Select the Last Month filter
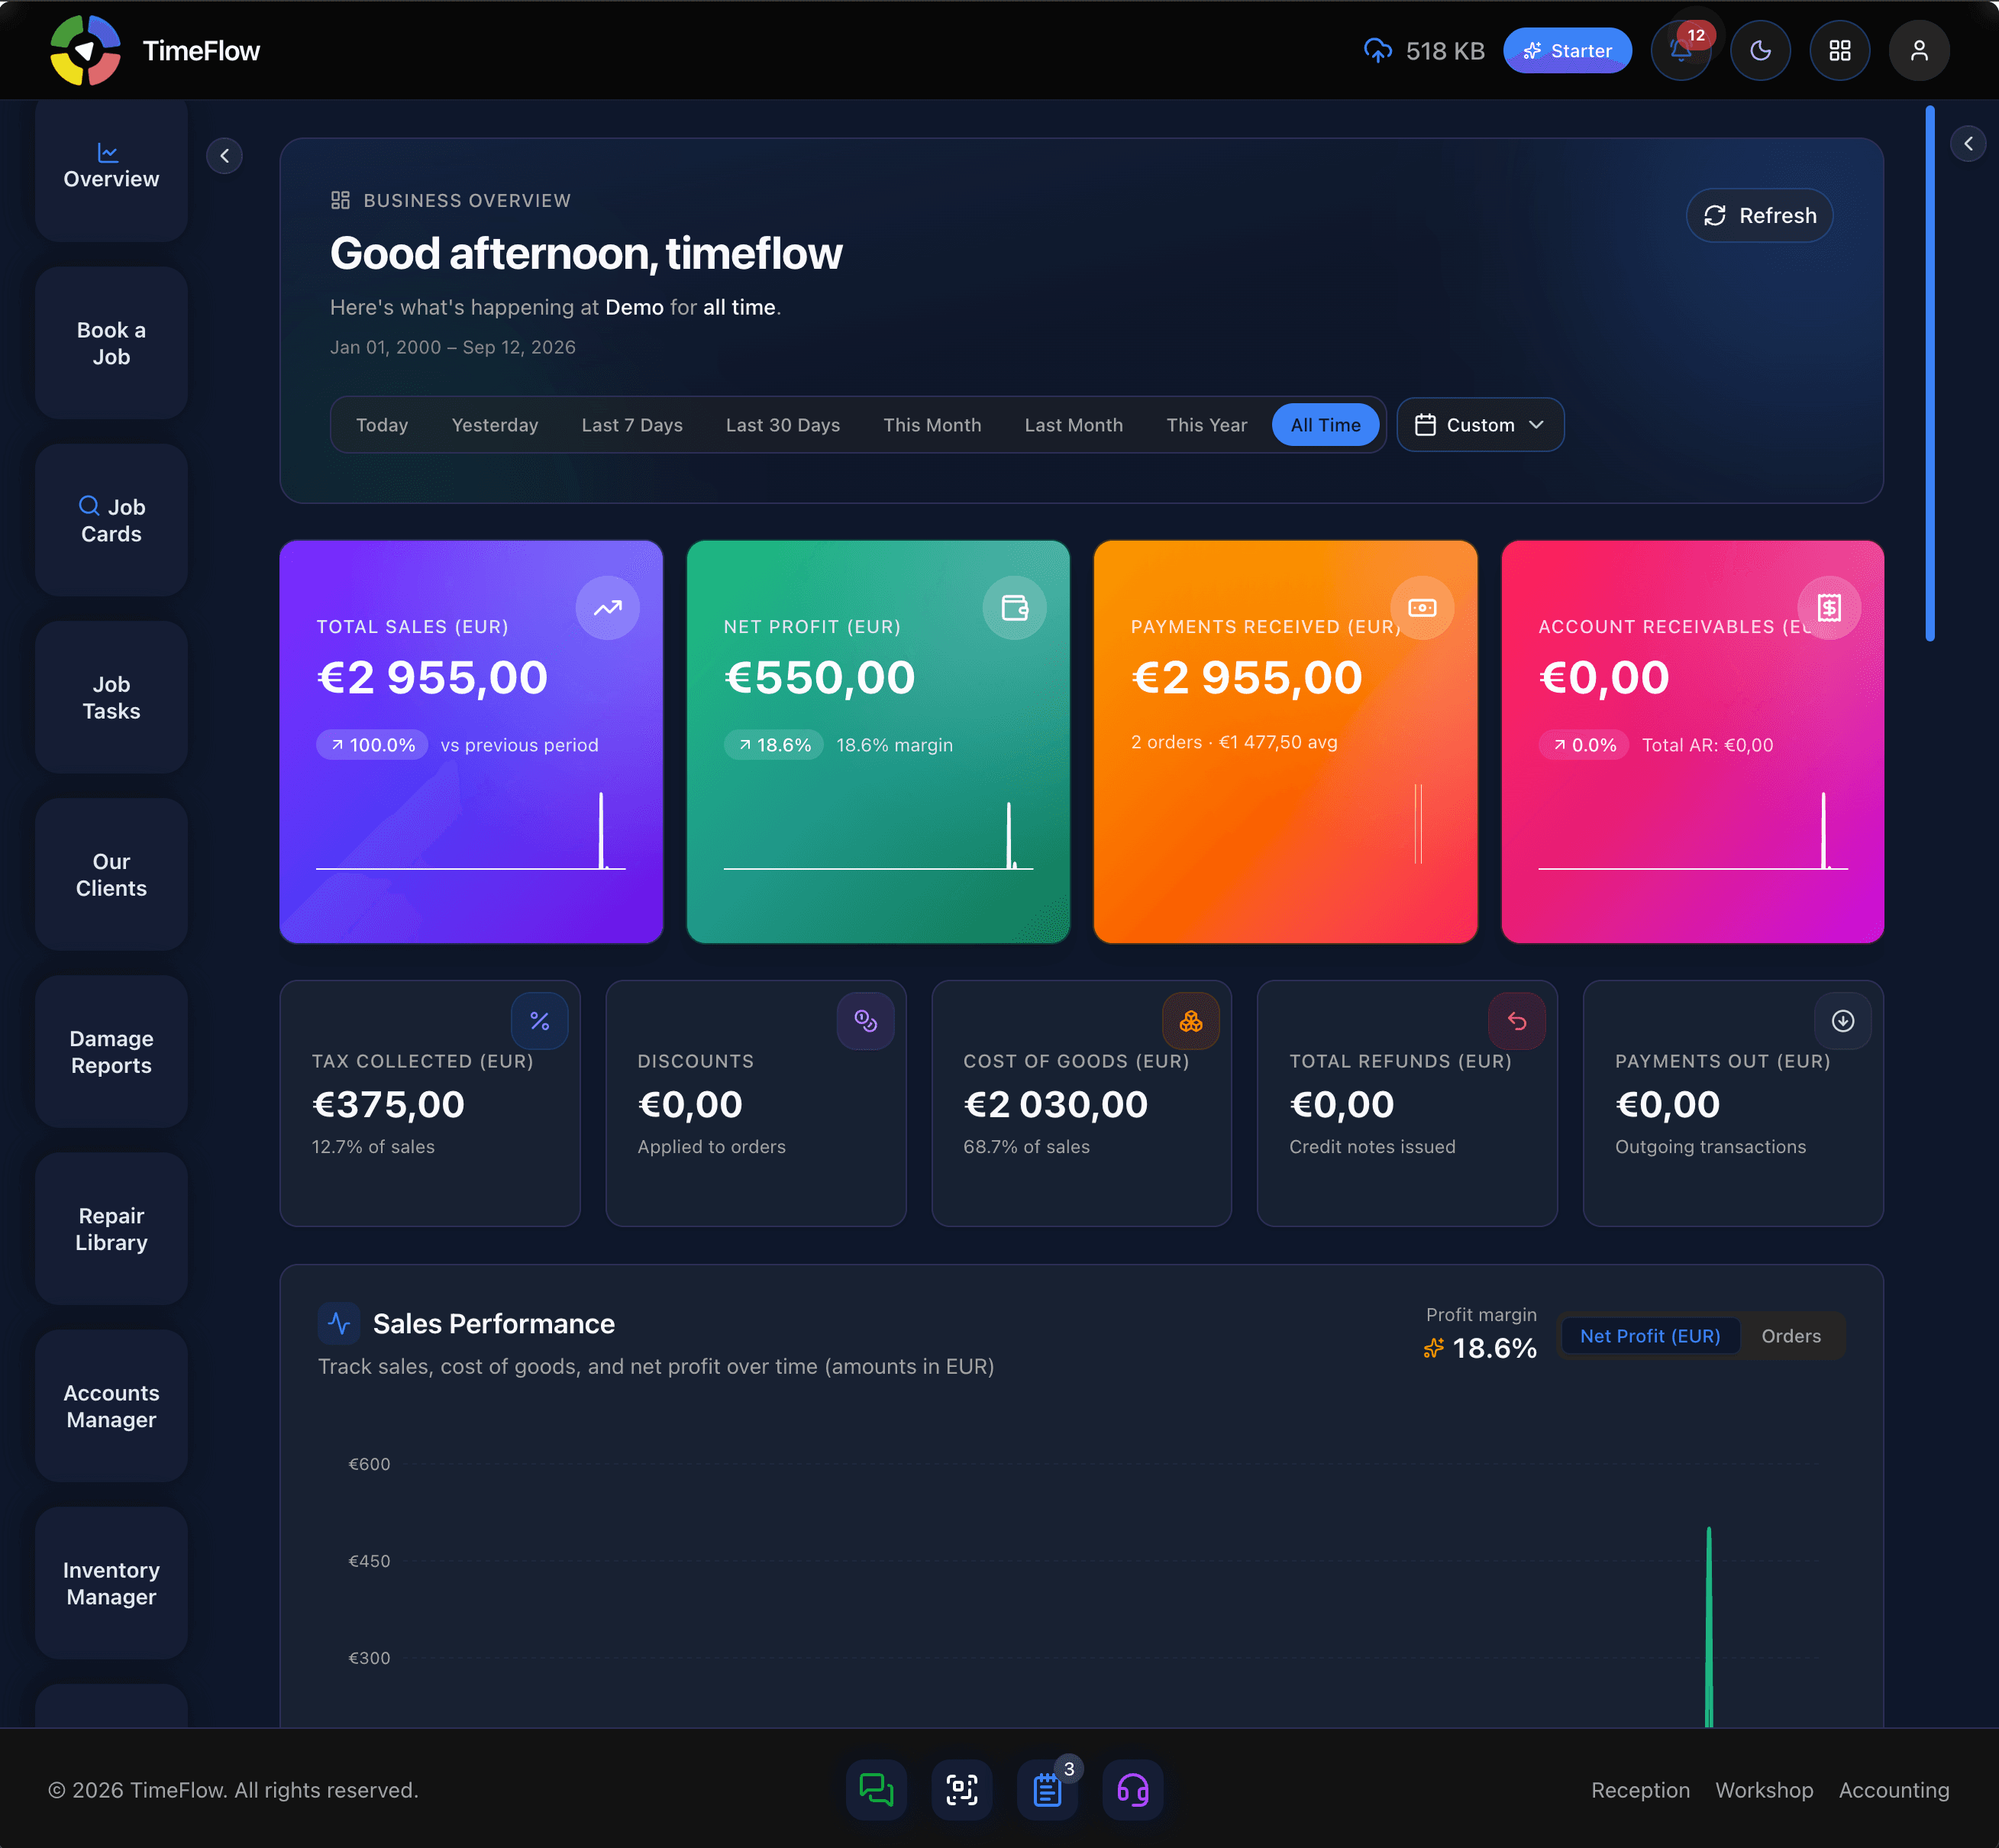Image resolution: width=1999 pixels, height=1848 pixels. pyautogui.click(x=1074, y=425)
